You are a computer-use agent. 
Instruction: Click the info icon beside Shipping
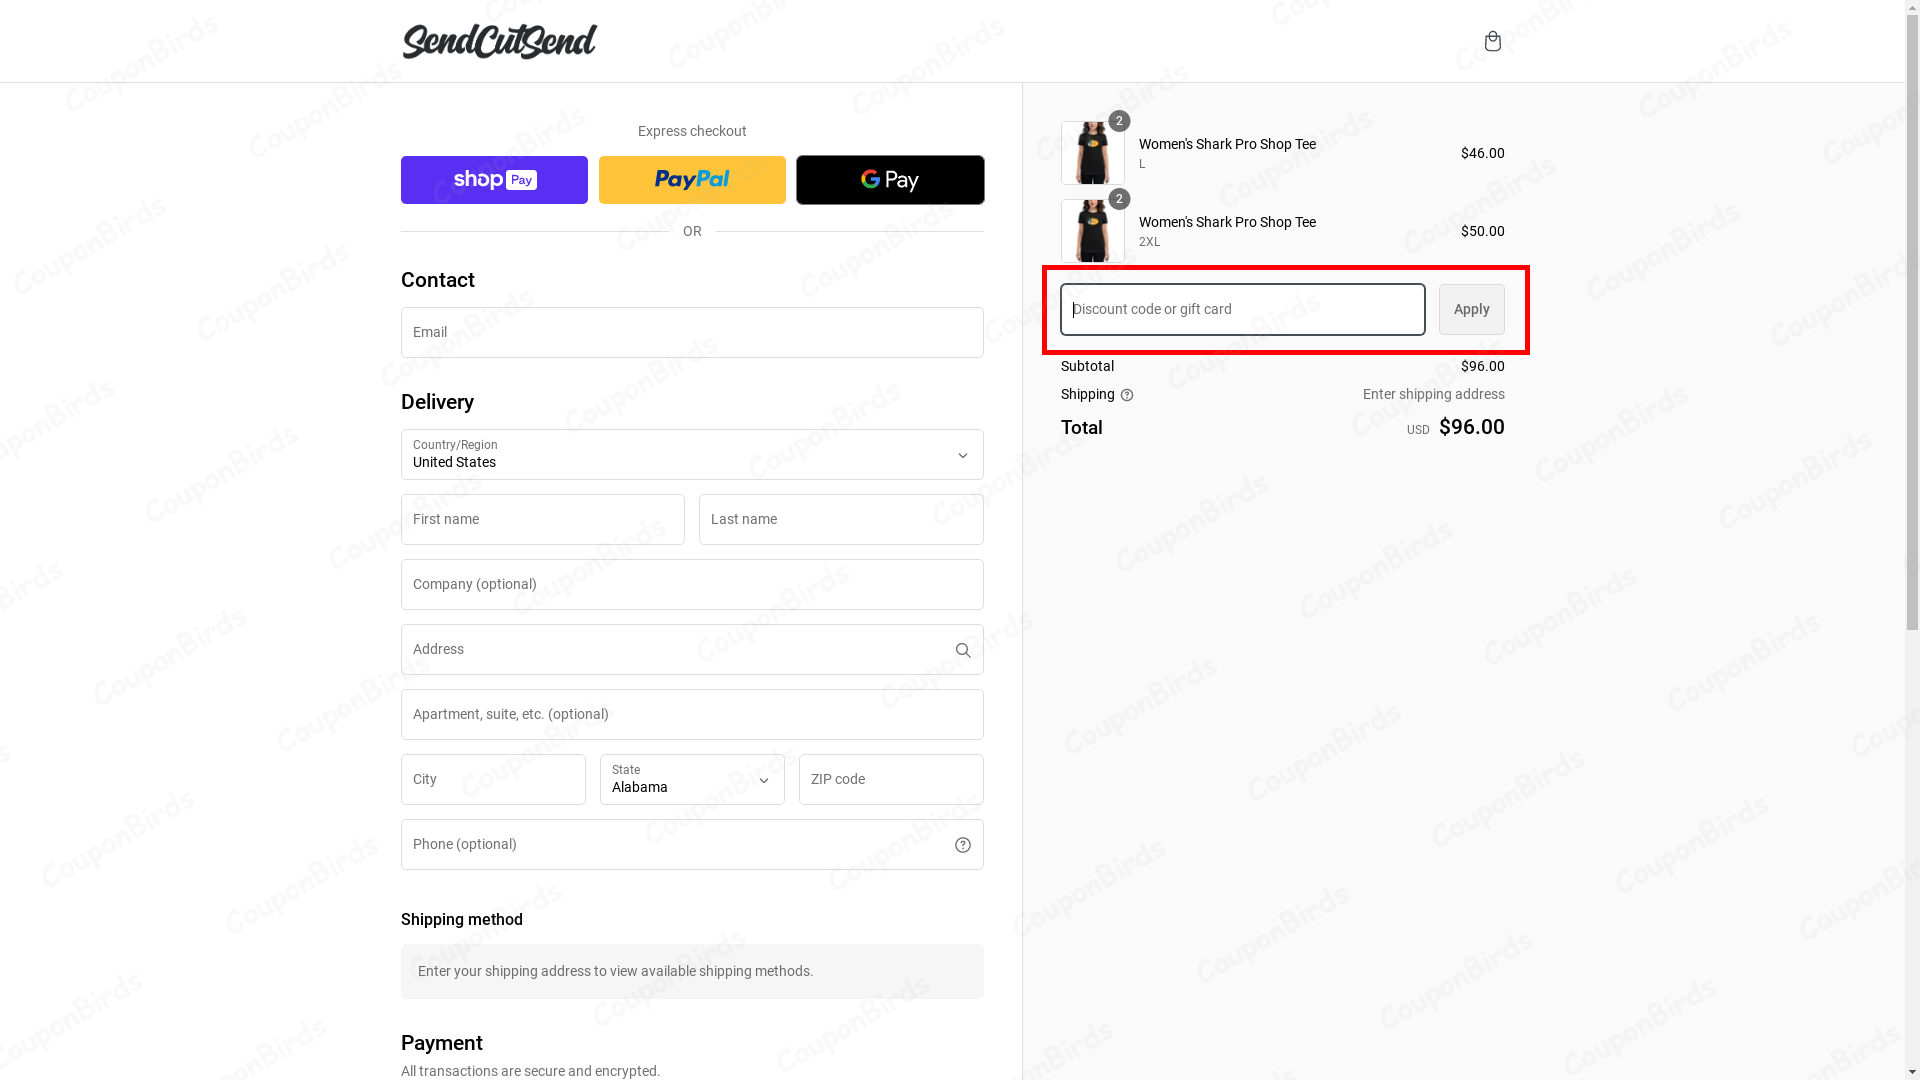click(x=1127, y=395)
